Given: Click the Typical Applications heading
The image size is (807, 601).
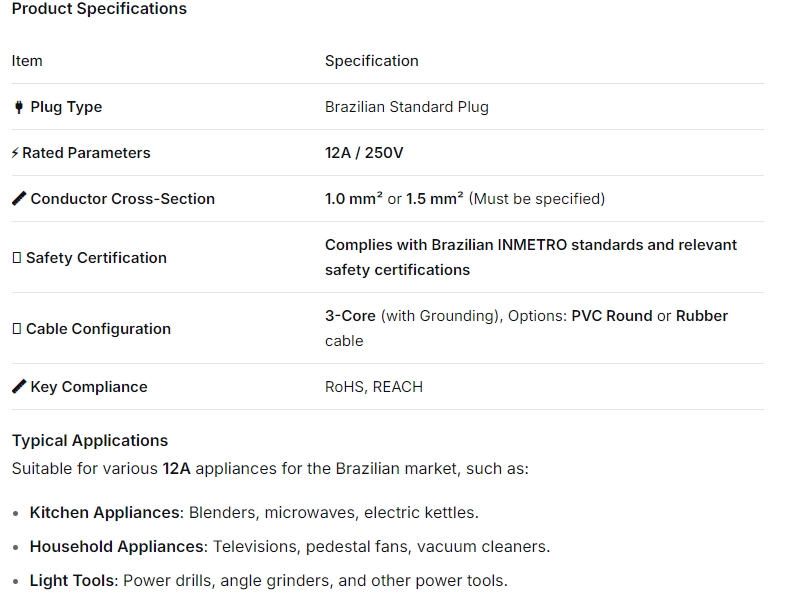Looking at the screenshot, I should pyautogui.click(x=90, y=441).
